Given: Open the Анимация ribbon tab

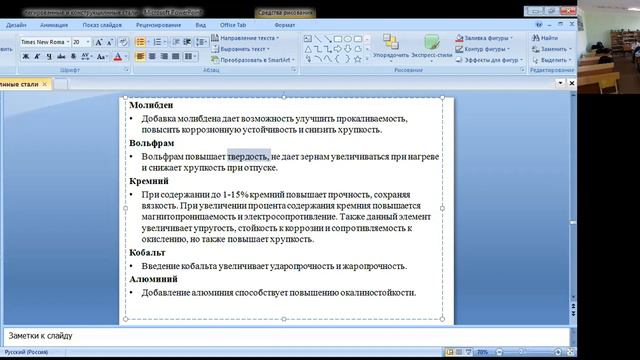Looking at the screenshot, I should click(54, 25).
